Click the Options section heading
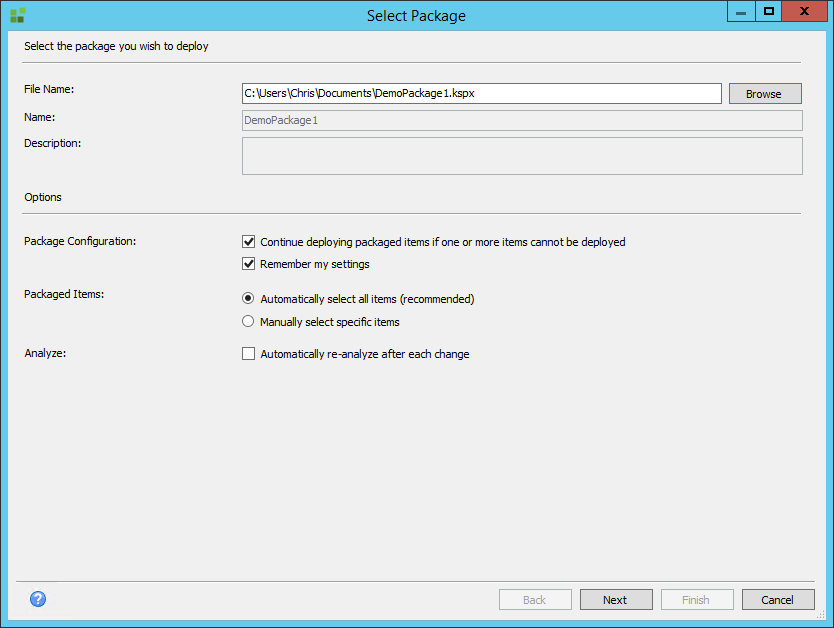834x628 pixels. [43, 197]
